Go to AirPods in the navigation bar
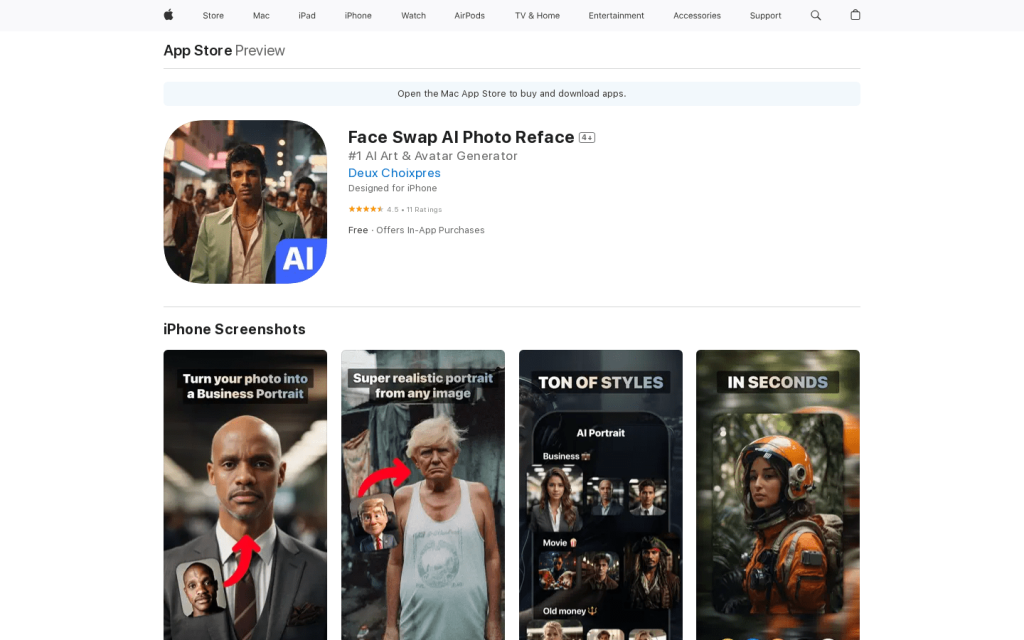 coord(470,15)
